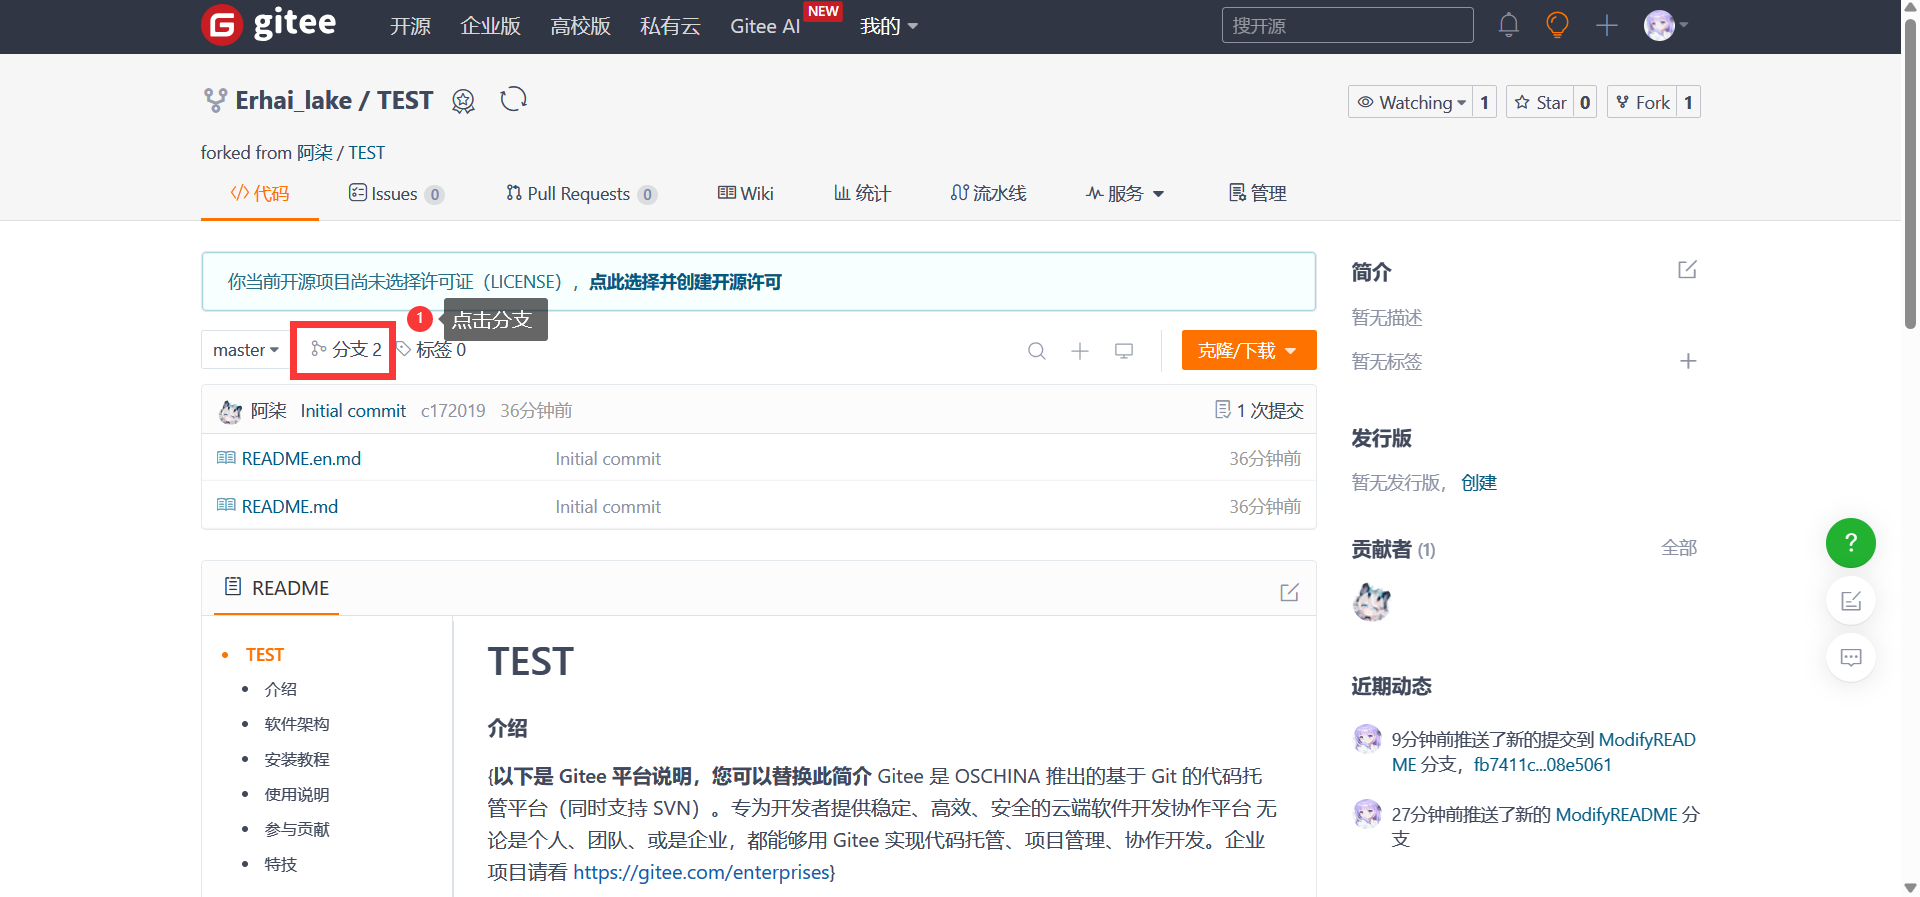Screen dimensions: 1920x897
Task: Click the 搜开源 search input field
Action: [x=1346, y=25]
